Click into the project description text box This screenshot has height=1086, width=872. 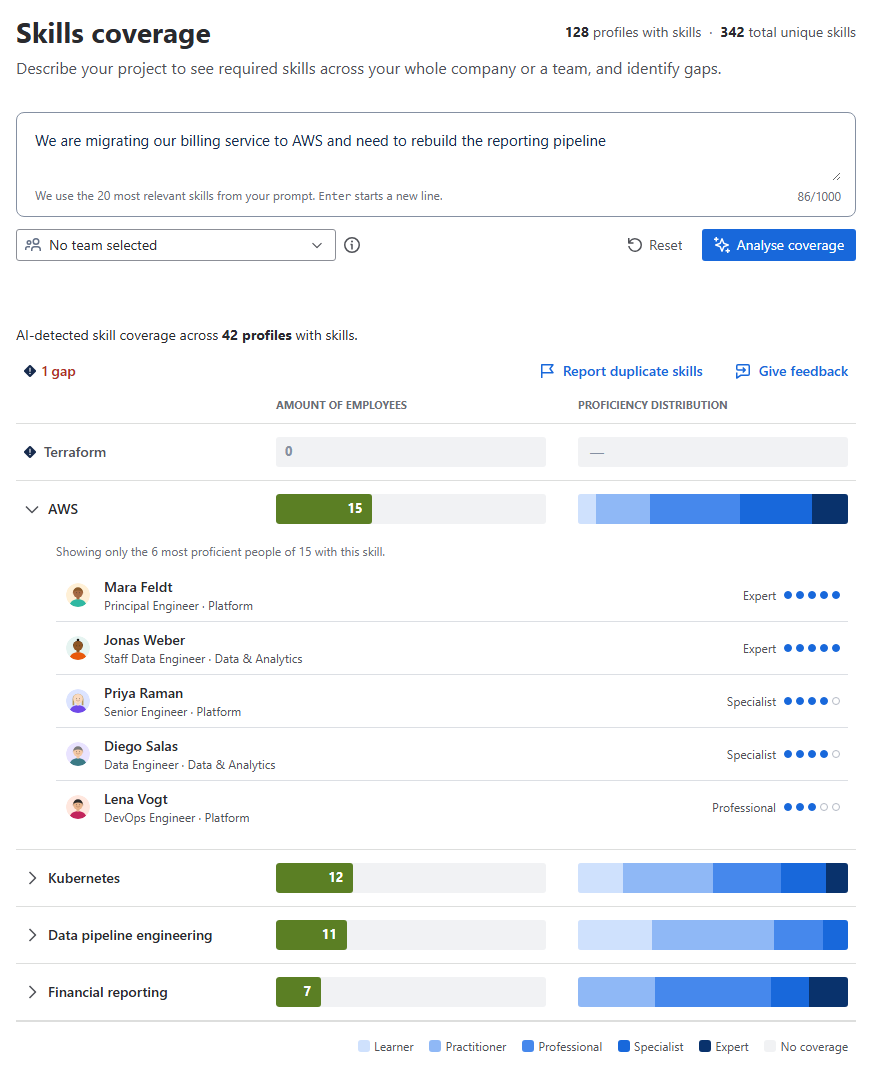pos(436,164)
